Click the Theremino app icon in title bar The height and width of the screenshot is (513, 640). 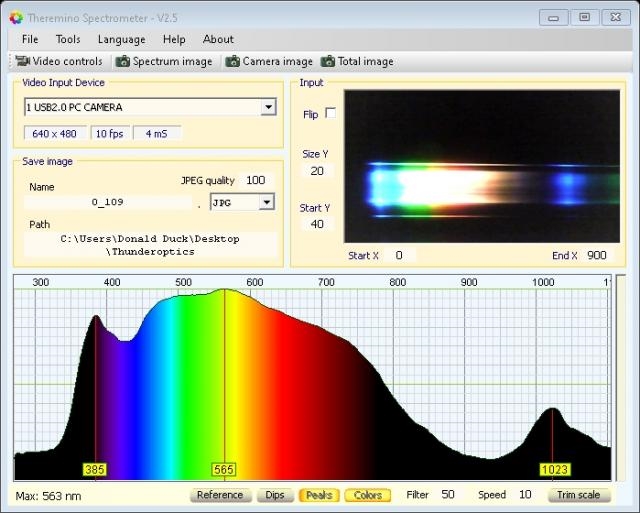15,16
